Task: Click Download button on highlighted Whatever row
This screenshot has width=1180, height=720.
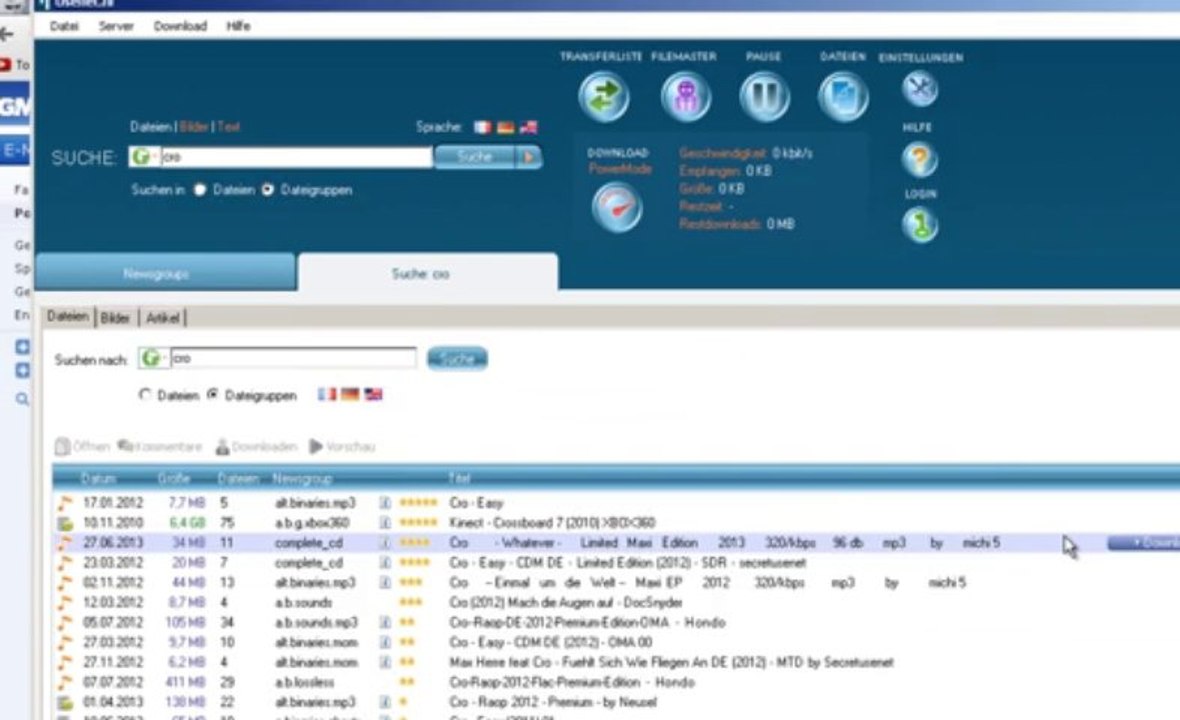Action: (x=1144, y=542)
